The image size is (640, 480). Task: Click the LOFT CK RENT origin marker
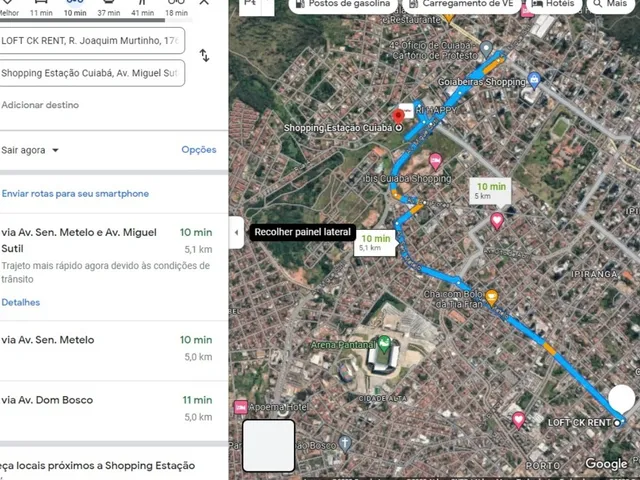[619, 423]
